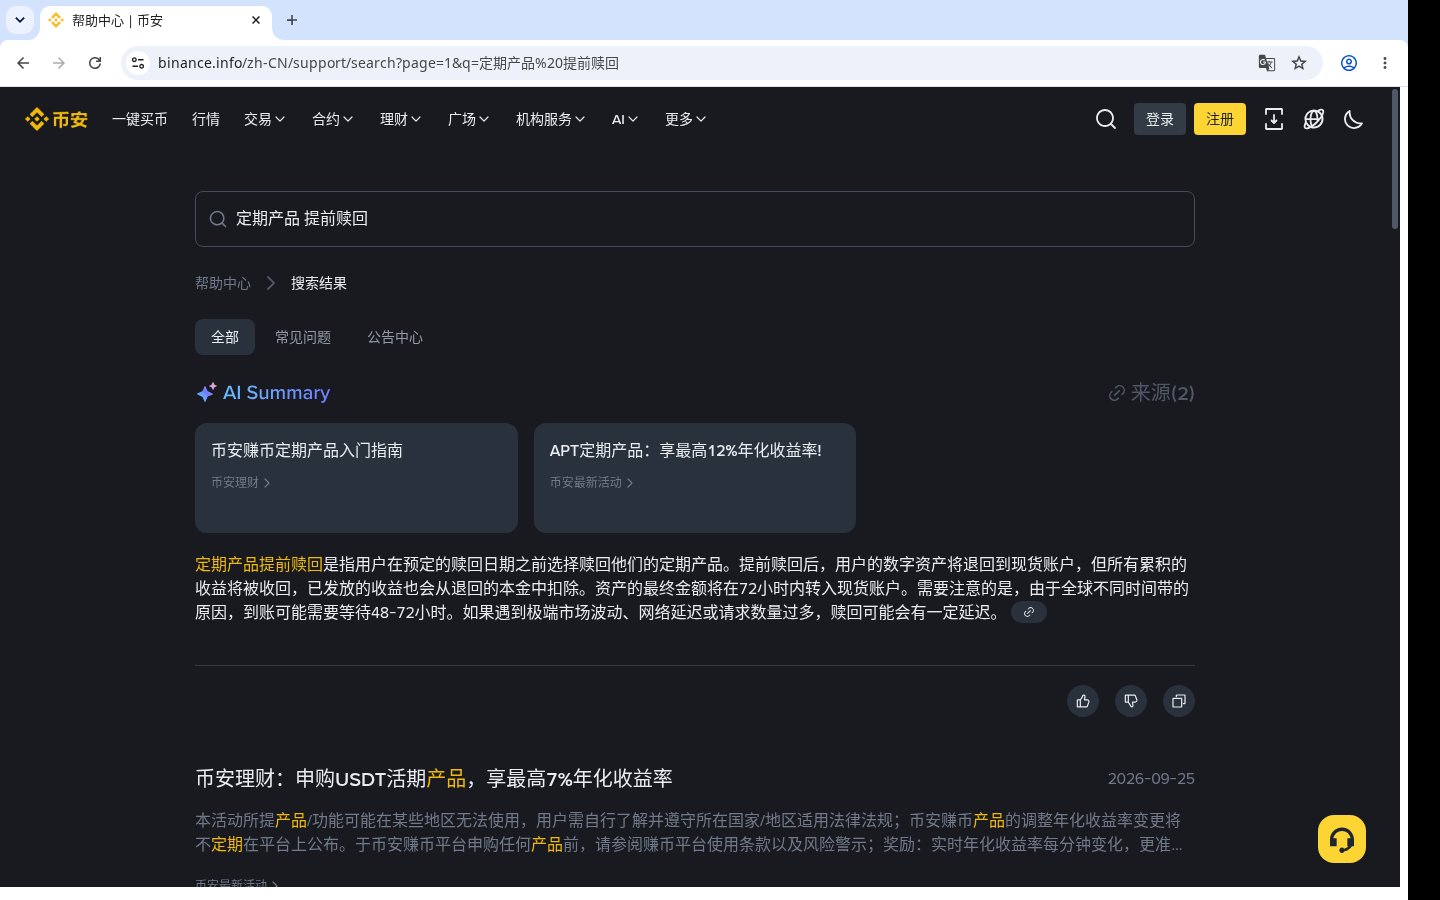Open the tab search dropdown arrow
The height and width of the screenshot is (900, 1440).
click(x=20, y=20)
